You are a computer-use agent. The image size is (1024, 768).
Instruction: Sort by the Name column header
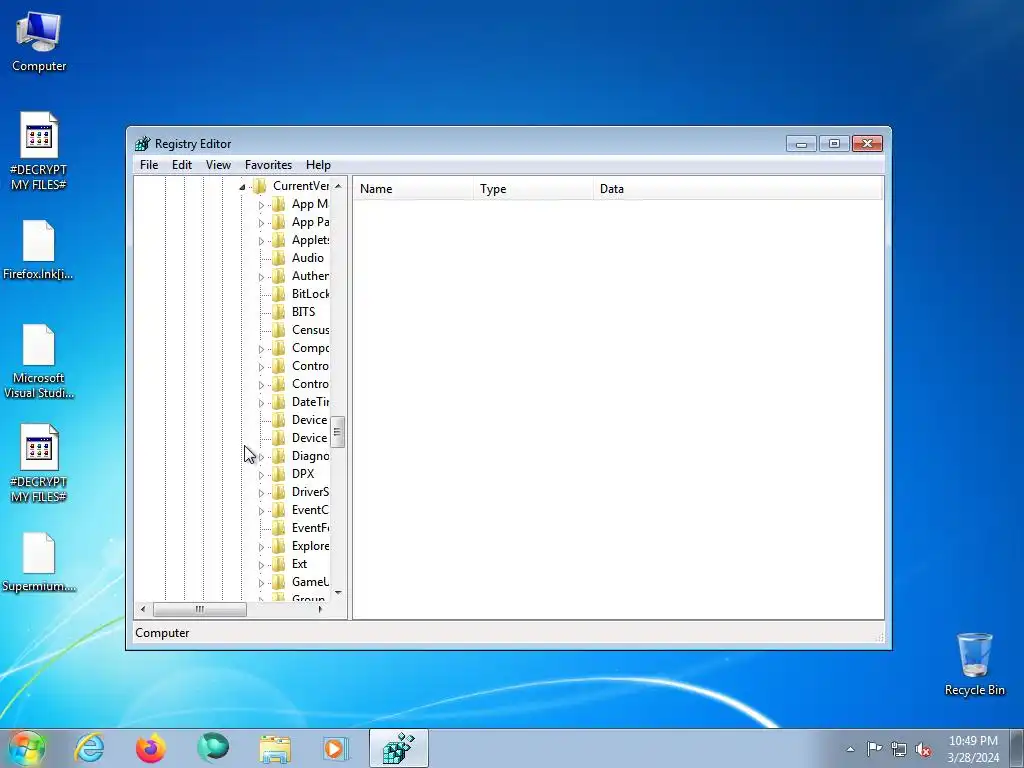413,189
